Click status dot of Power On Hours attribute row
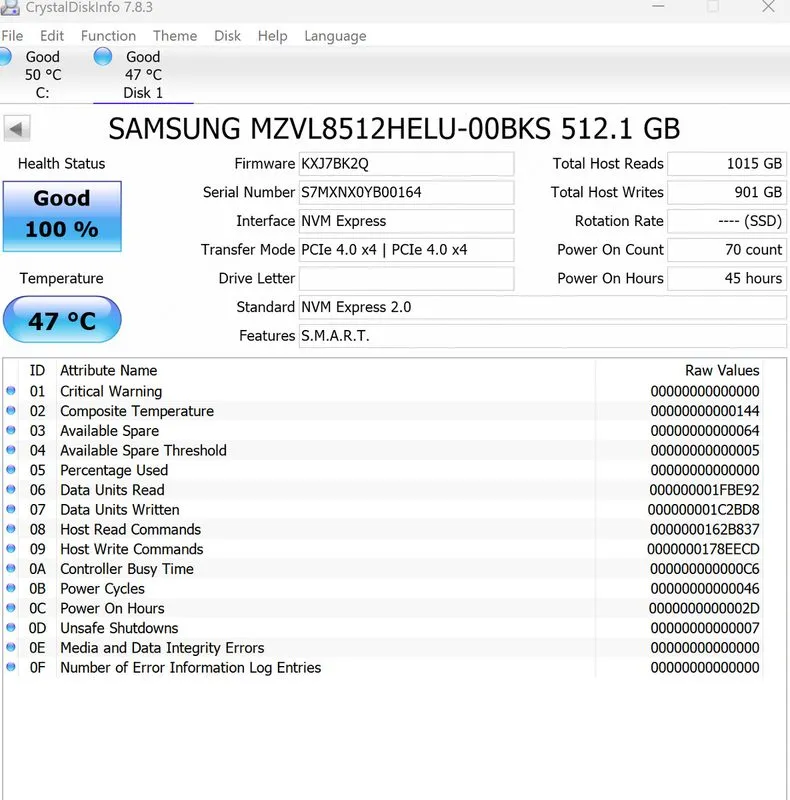The height and width of the screenshot is (800, 790). pyautogui.click(x=11, y=608)
